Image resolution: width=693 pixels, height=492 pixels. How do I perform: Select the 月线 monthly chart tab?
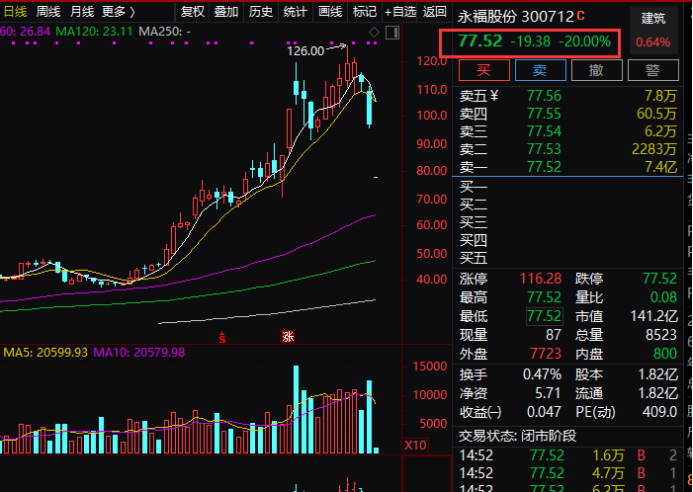82,12
